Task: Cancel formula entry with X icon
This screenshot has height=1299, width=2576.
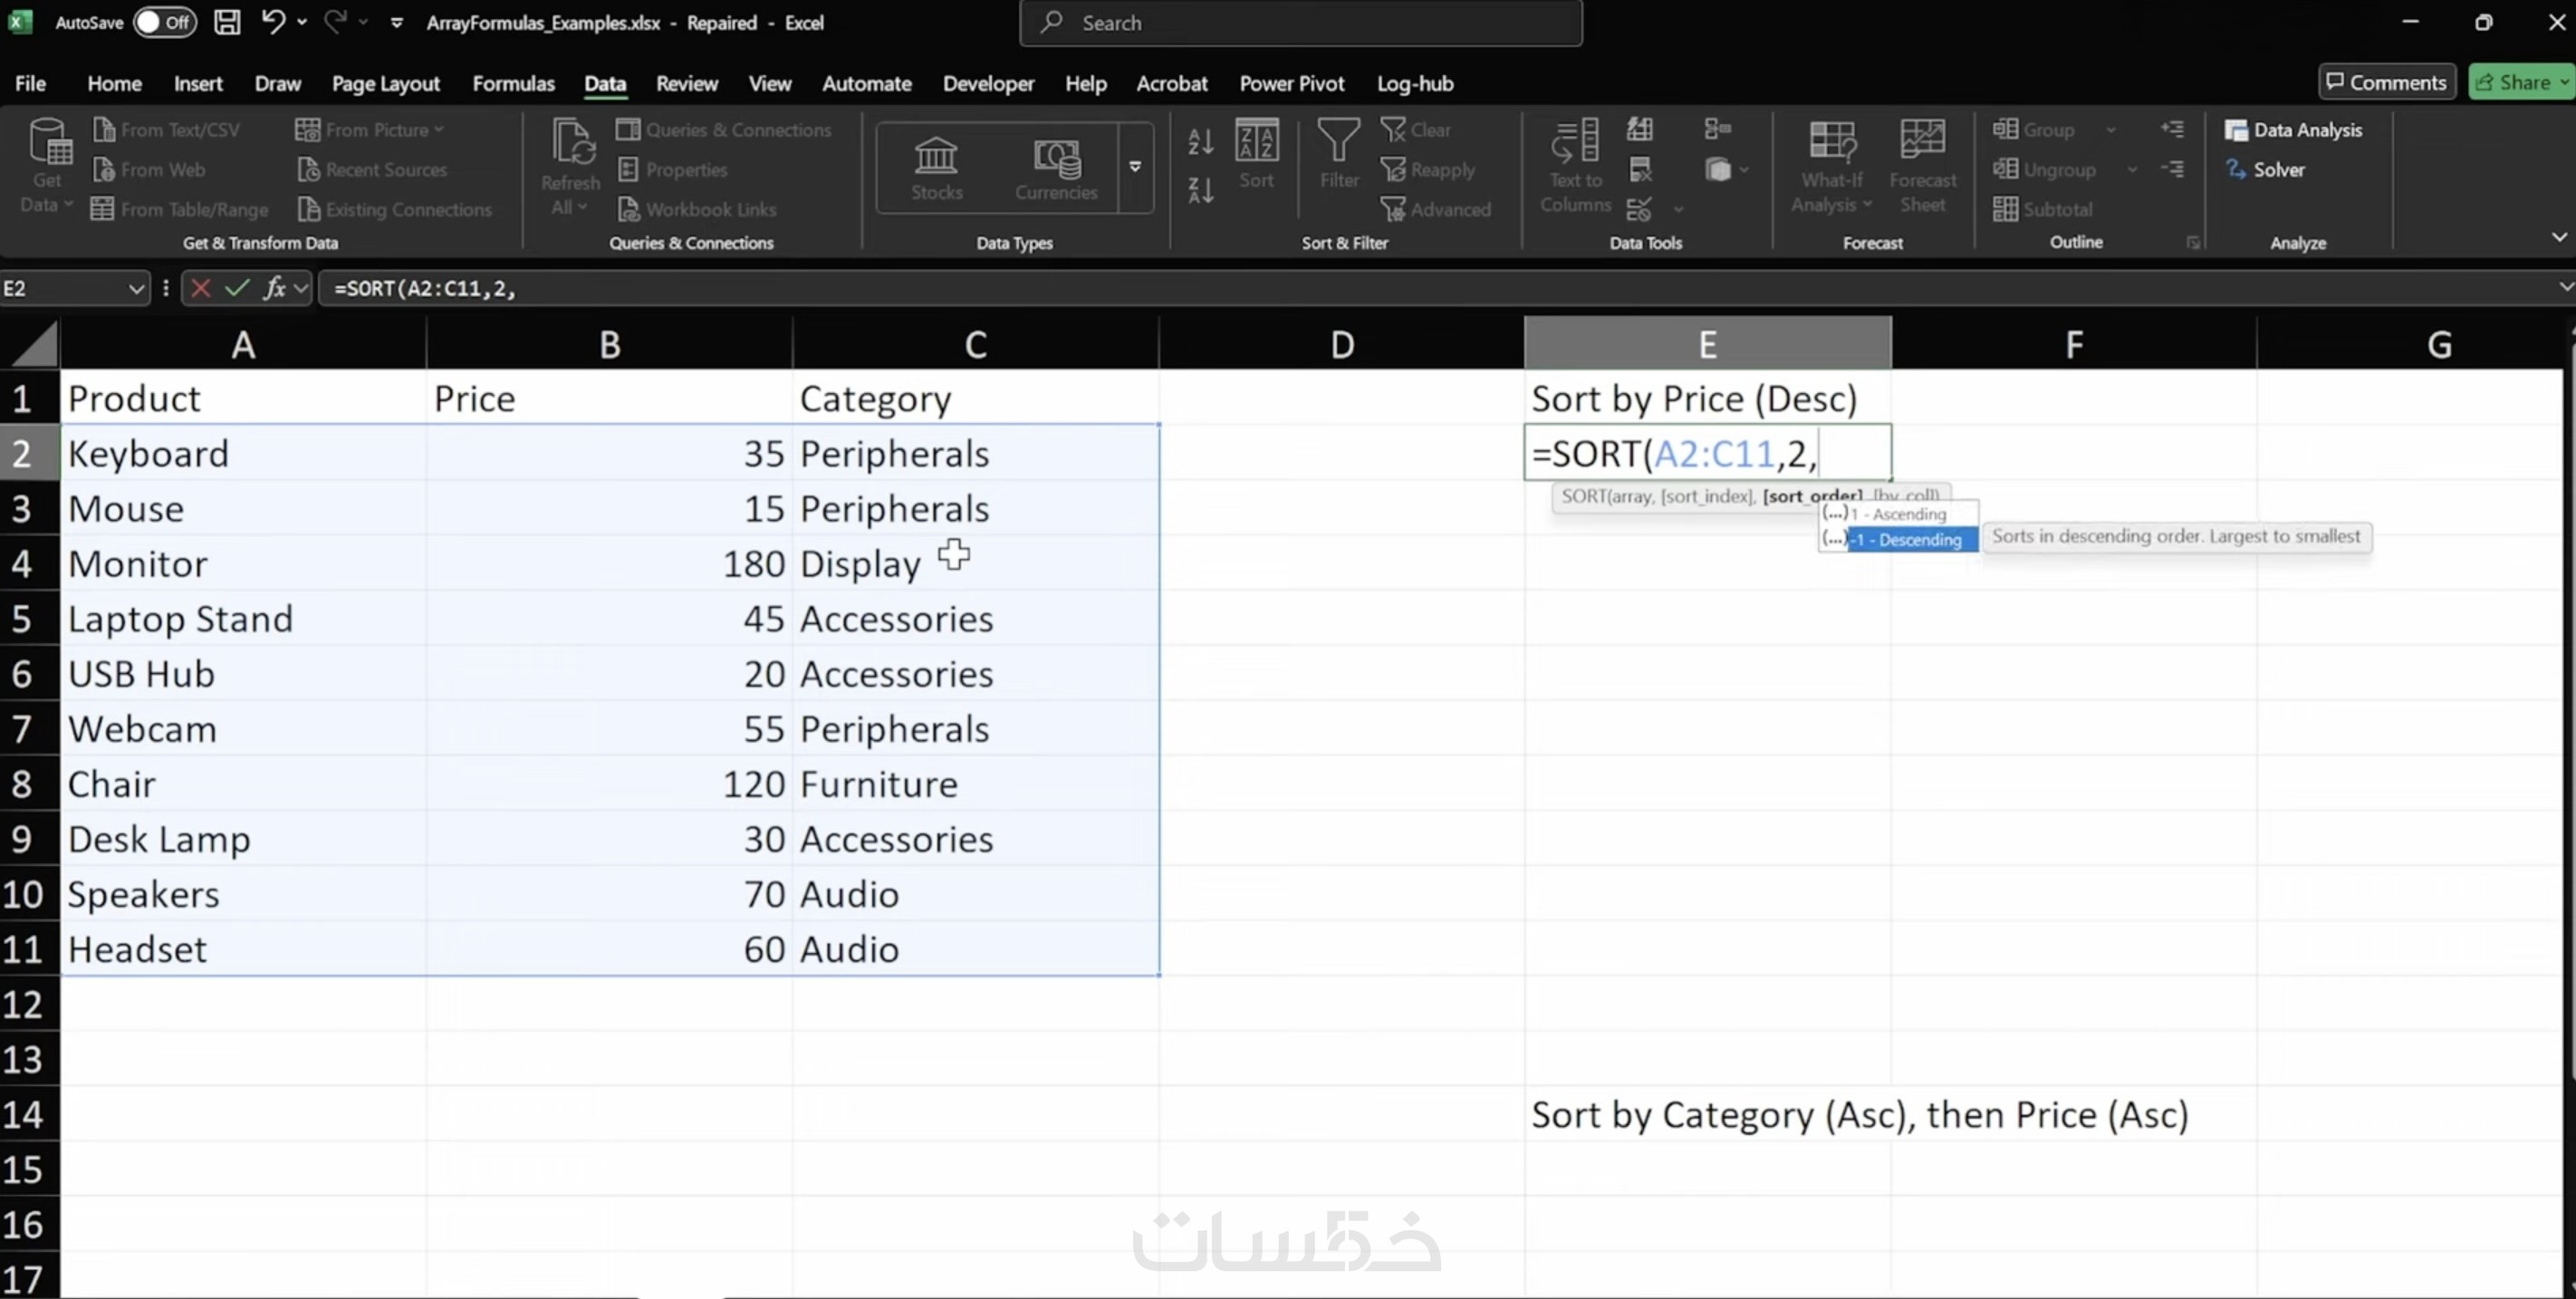Action: 200,289
